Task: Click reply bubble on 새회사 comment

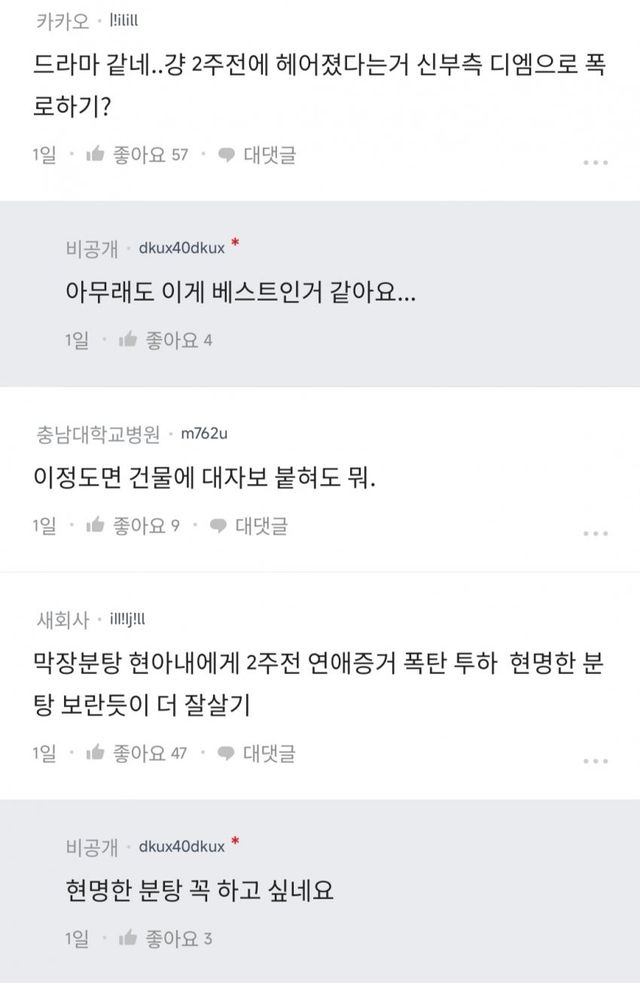Action: 226,753
